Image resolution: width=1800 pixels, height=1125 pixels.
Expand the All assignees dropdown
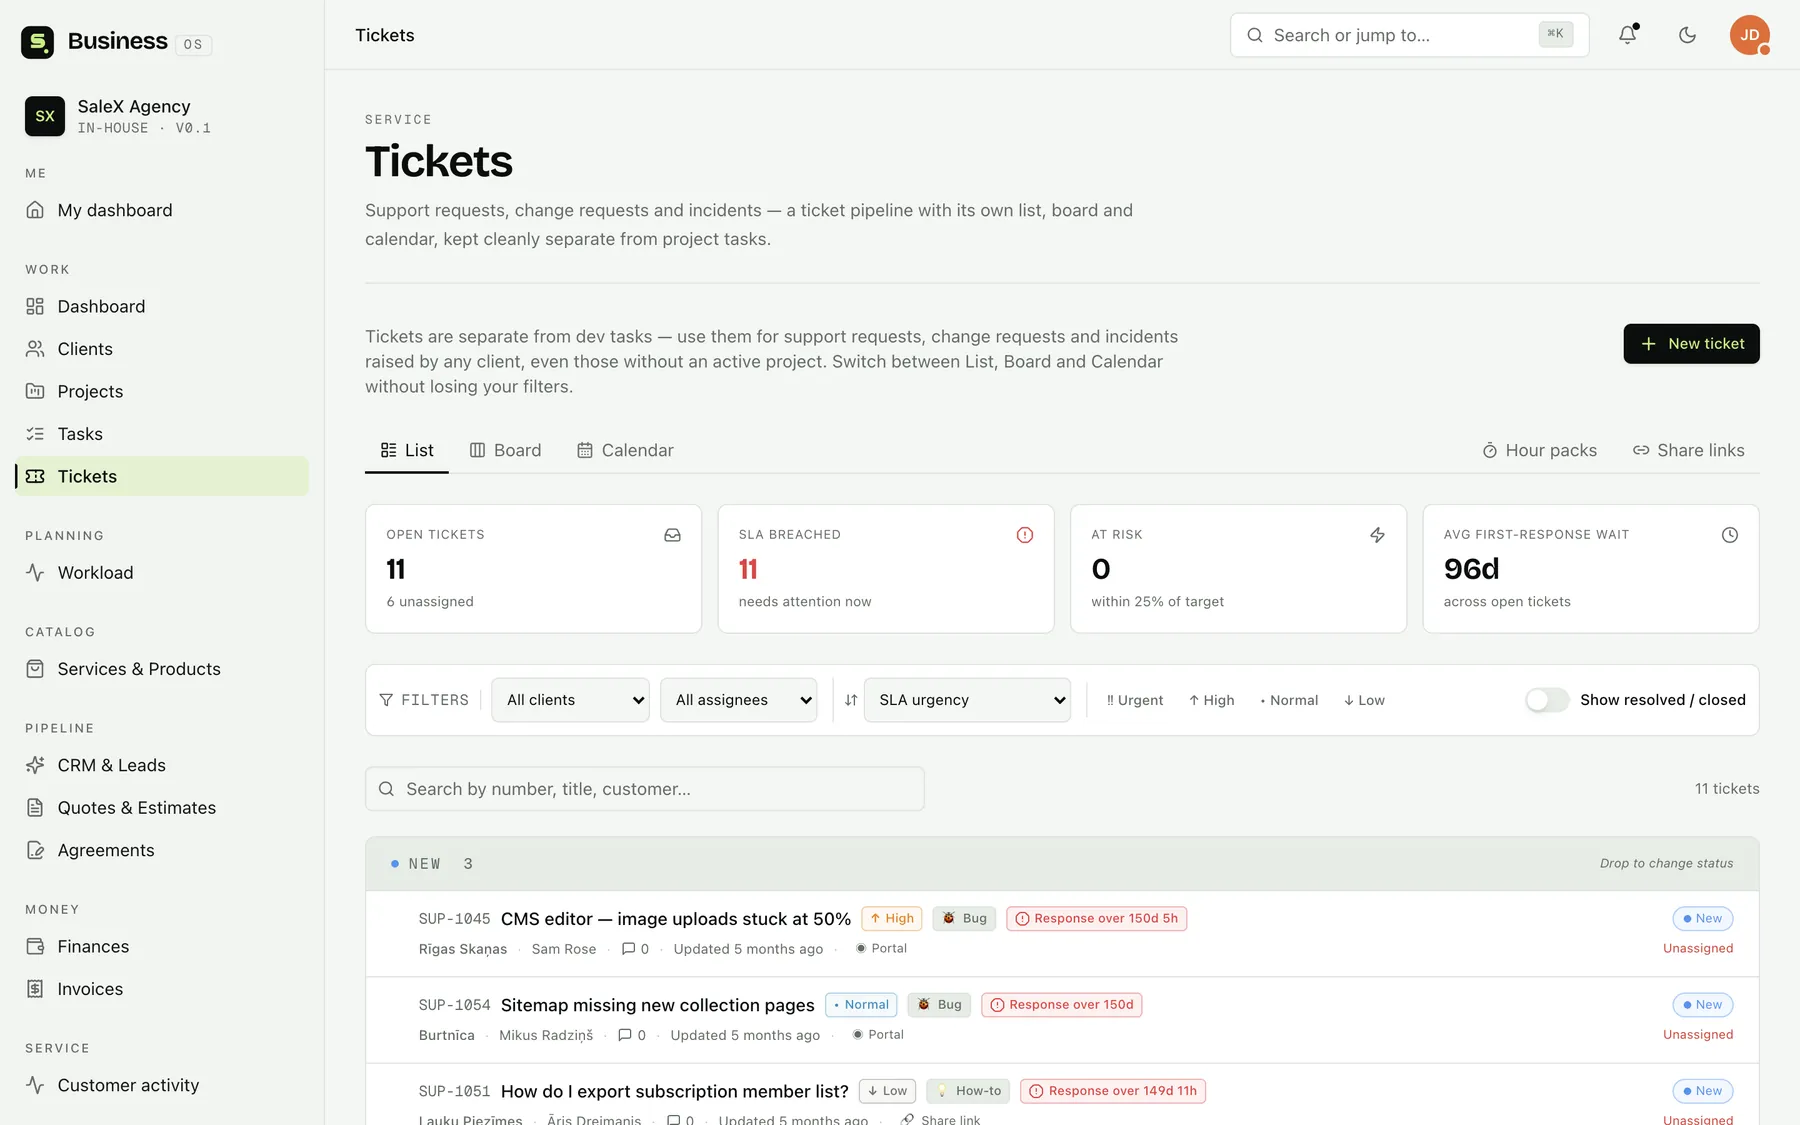click(x=738, y=700)
